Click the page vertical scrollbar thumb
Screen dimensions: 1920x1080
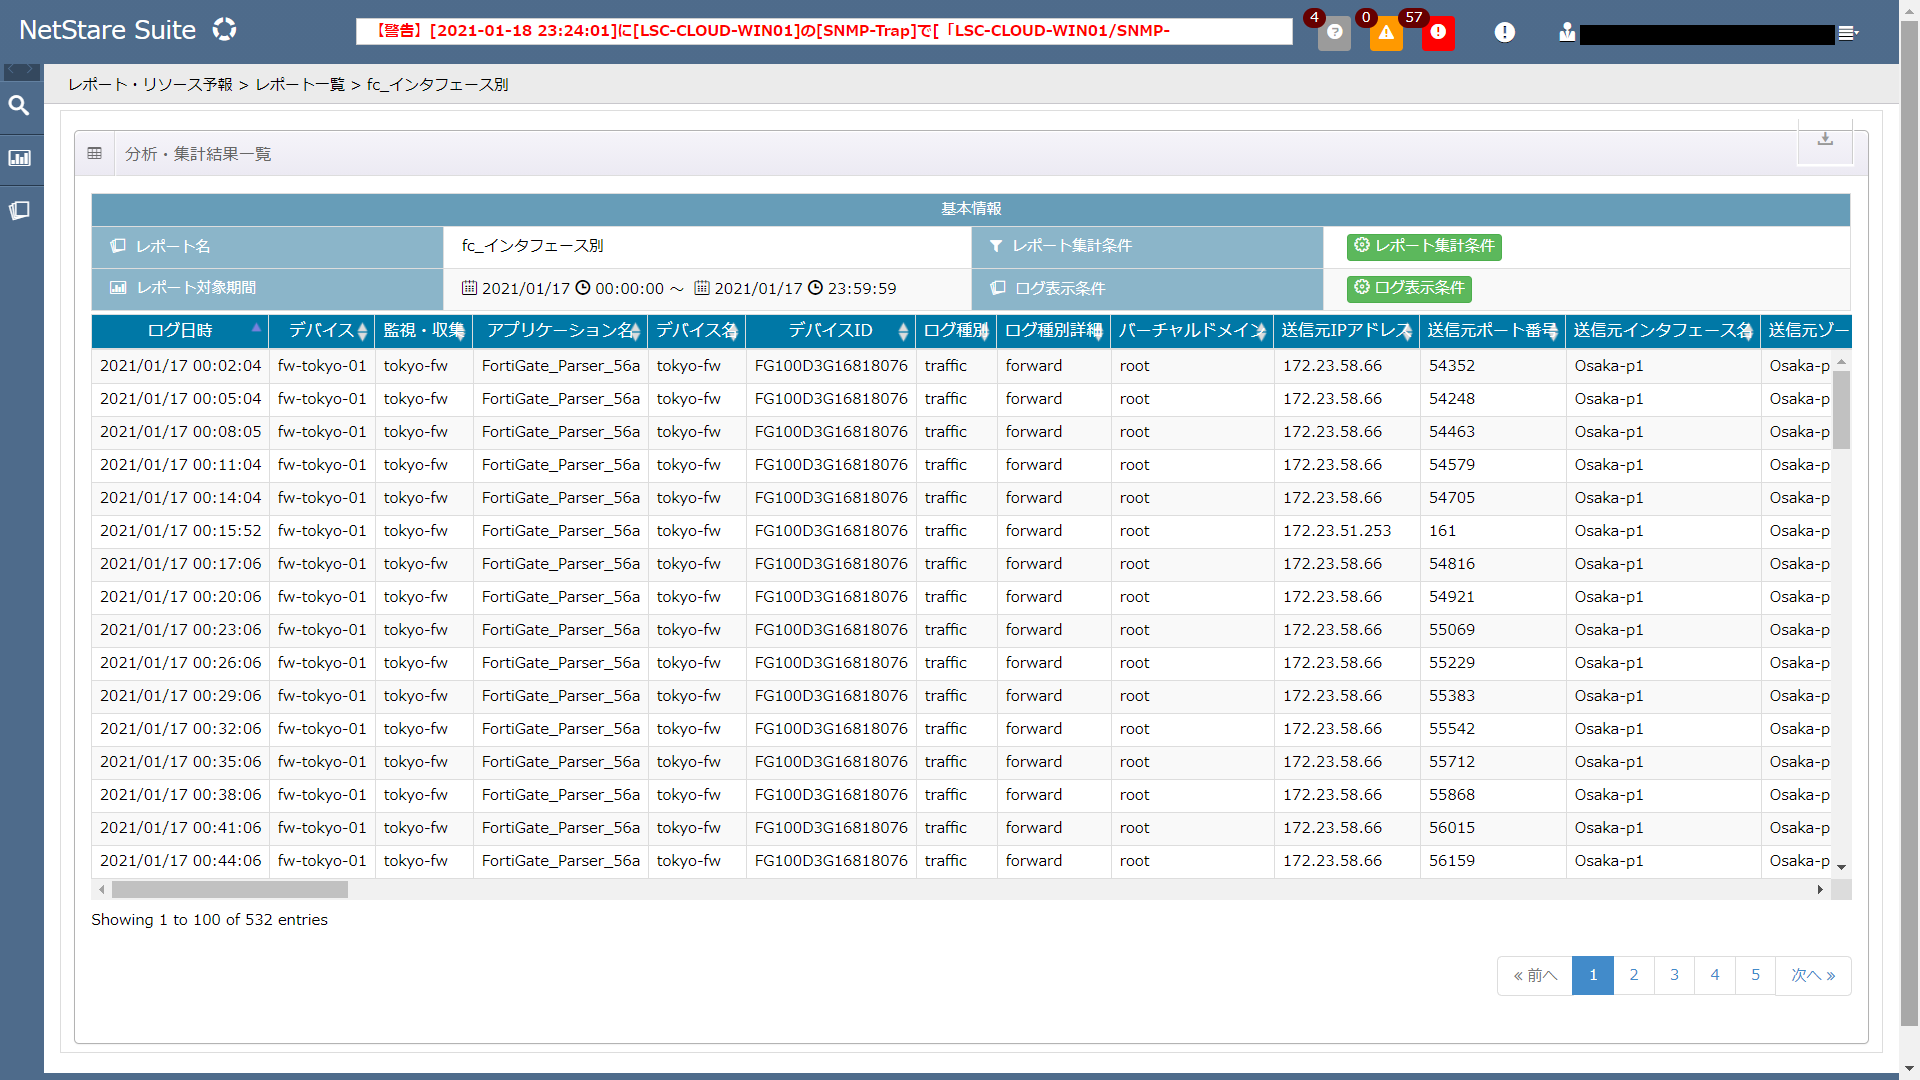point(1909,525)
